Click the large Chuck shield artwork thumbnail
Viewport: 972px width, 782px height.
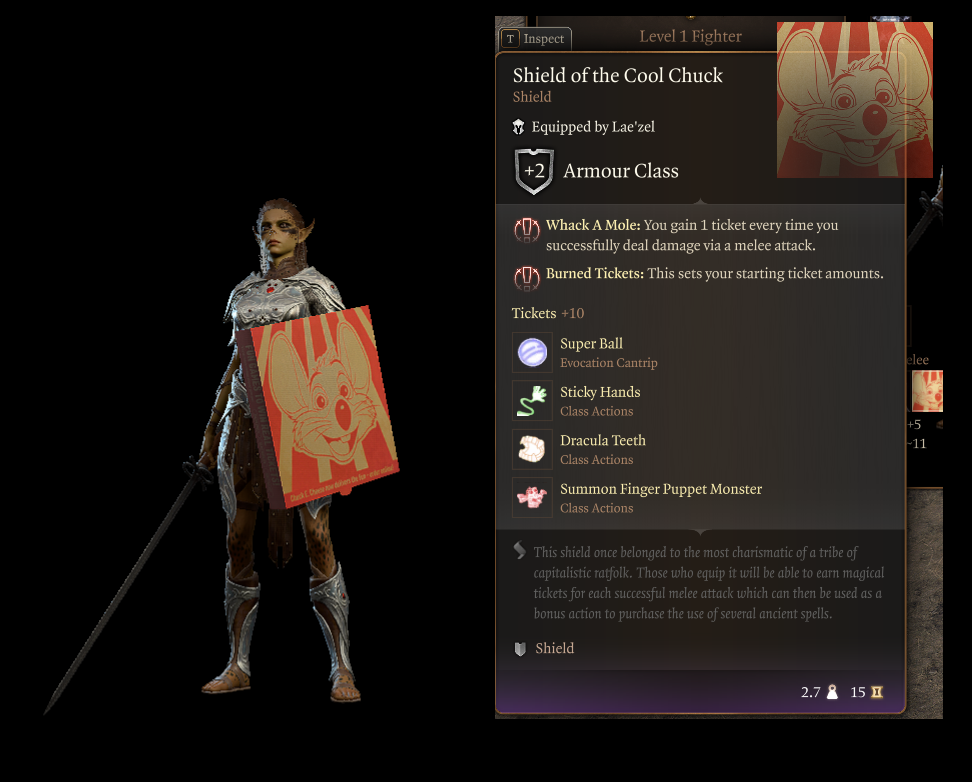pos(855,100)
